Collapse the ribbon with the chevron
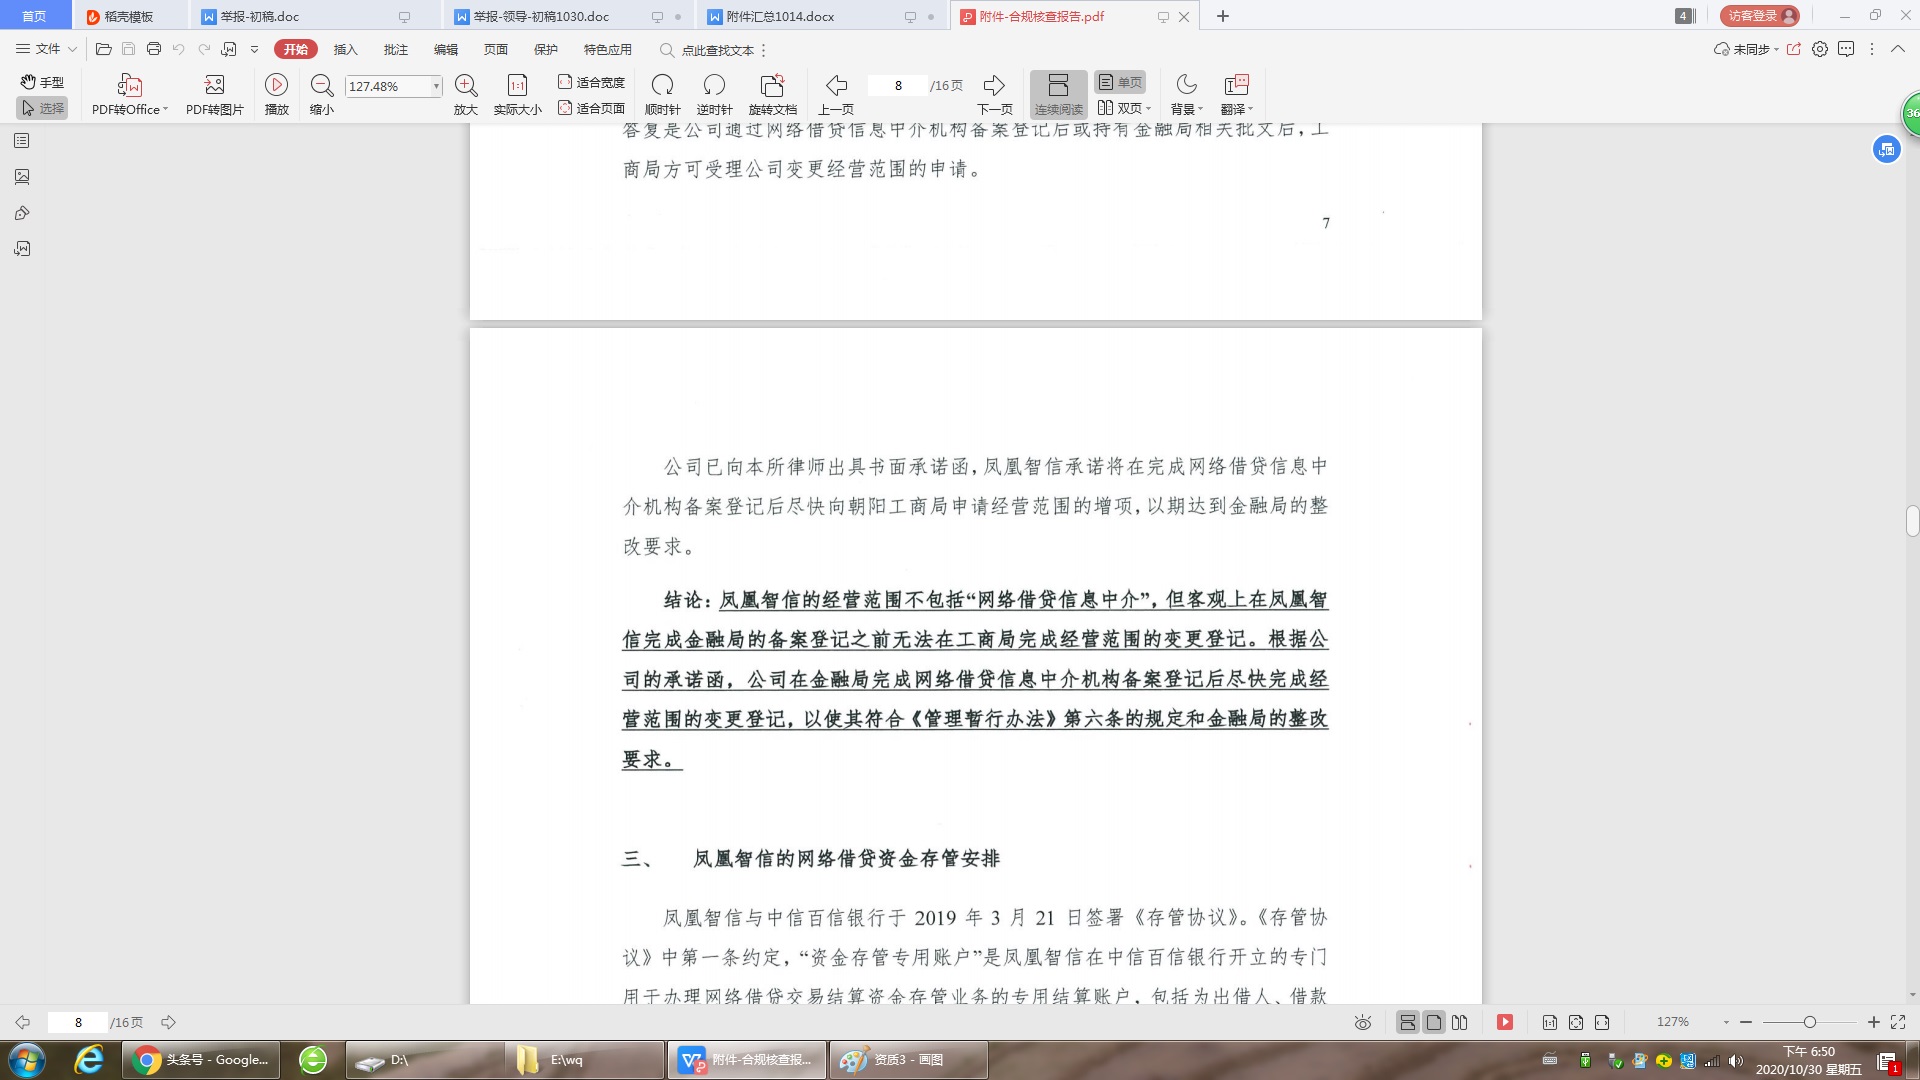The height and width of the screenshot is (1080, 1920). pos(1898,49)
